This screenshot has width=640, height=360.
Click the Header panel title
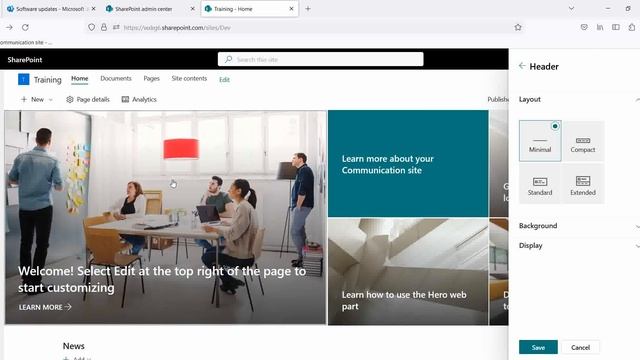coord(544,67)
